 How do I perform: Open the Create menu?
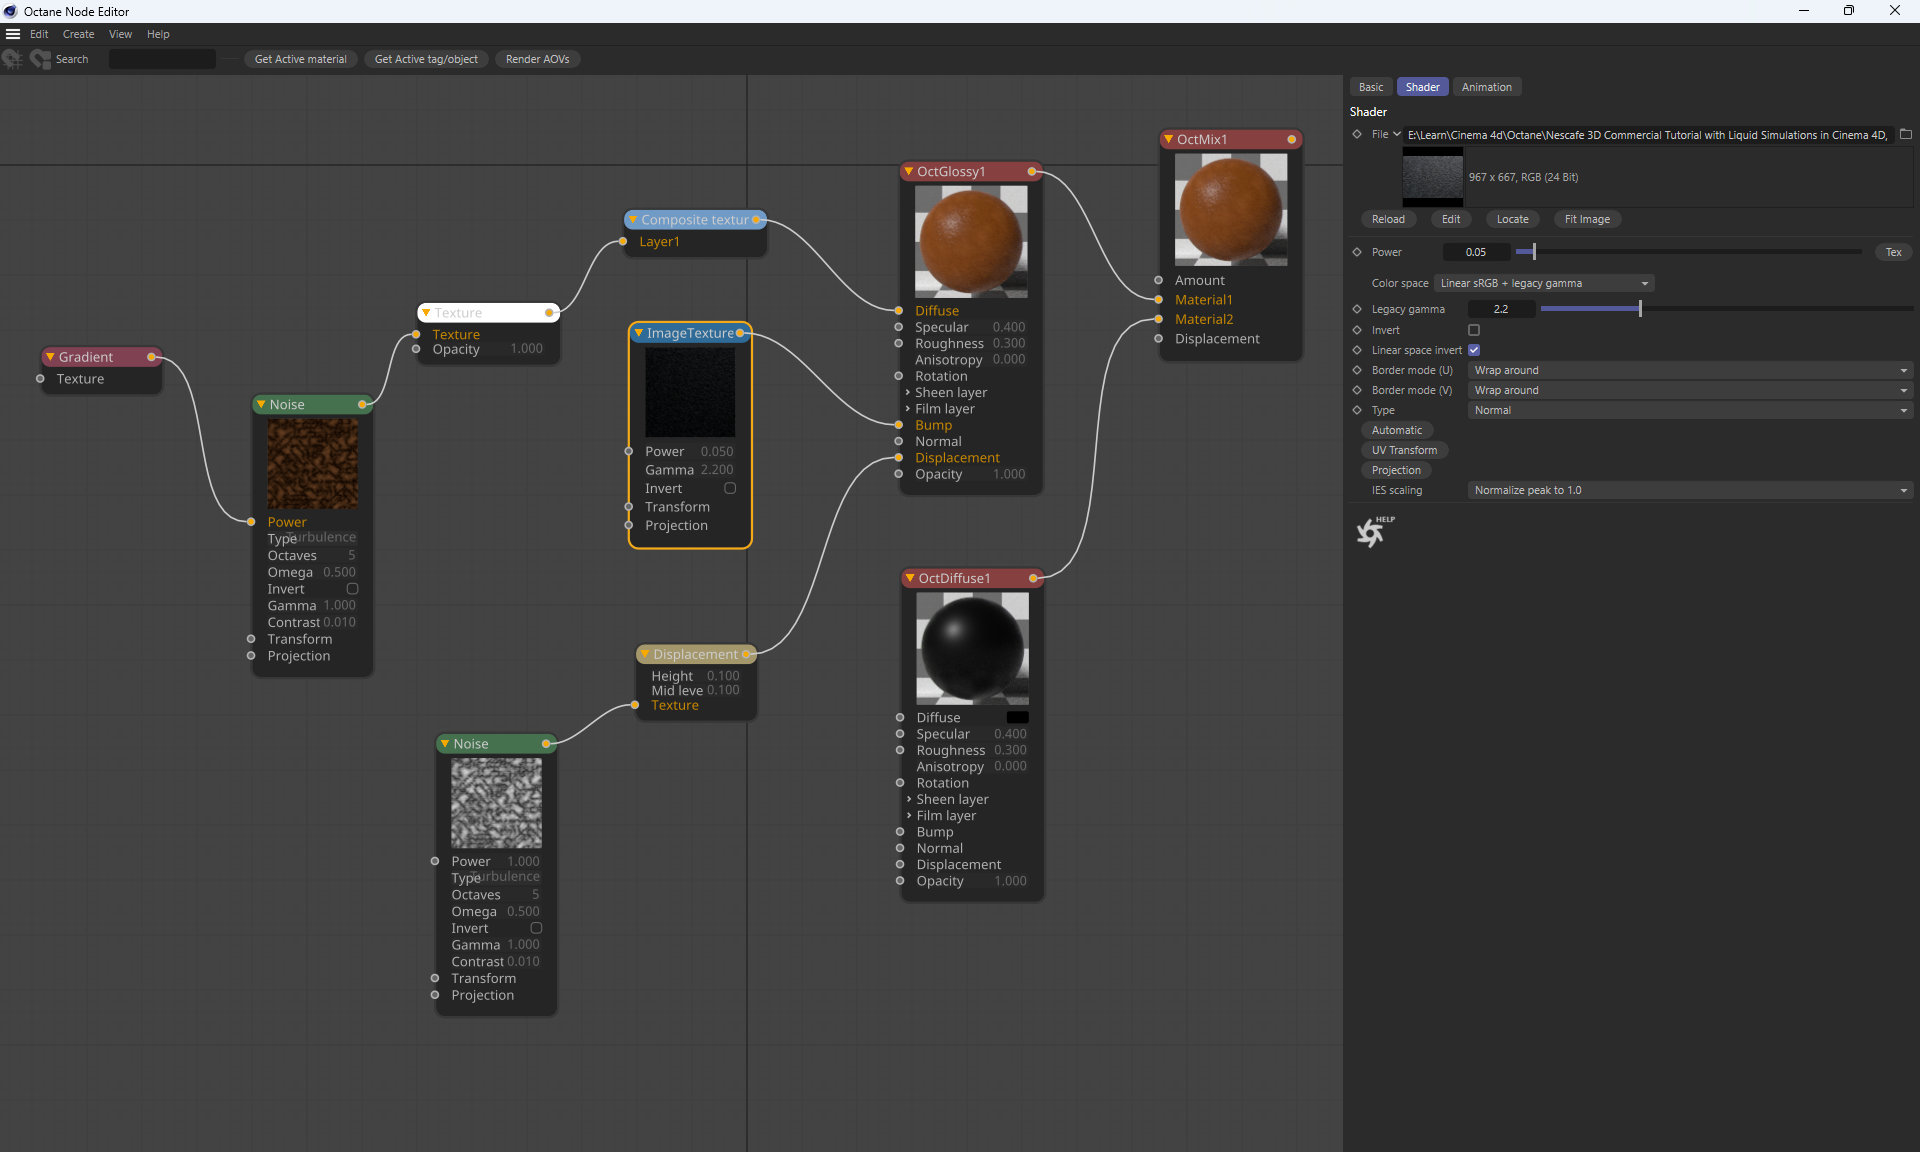[x=78, y=34]
